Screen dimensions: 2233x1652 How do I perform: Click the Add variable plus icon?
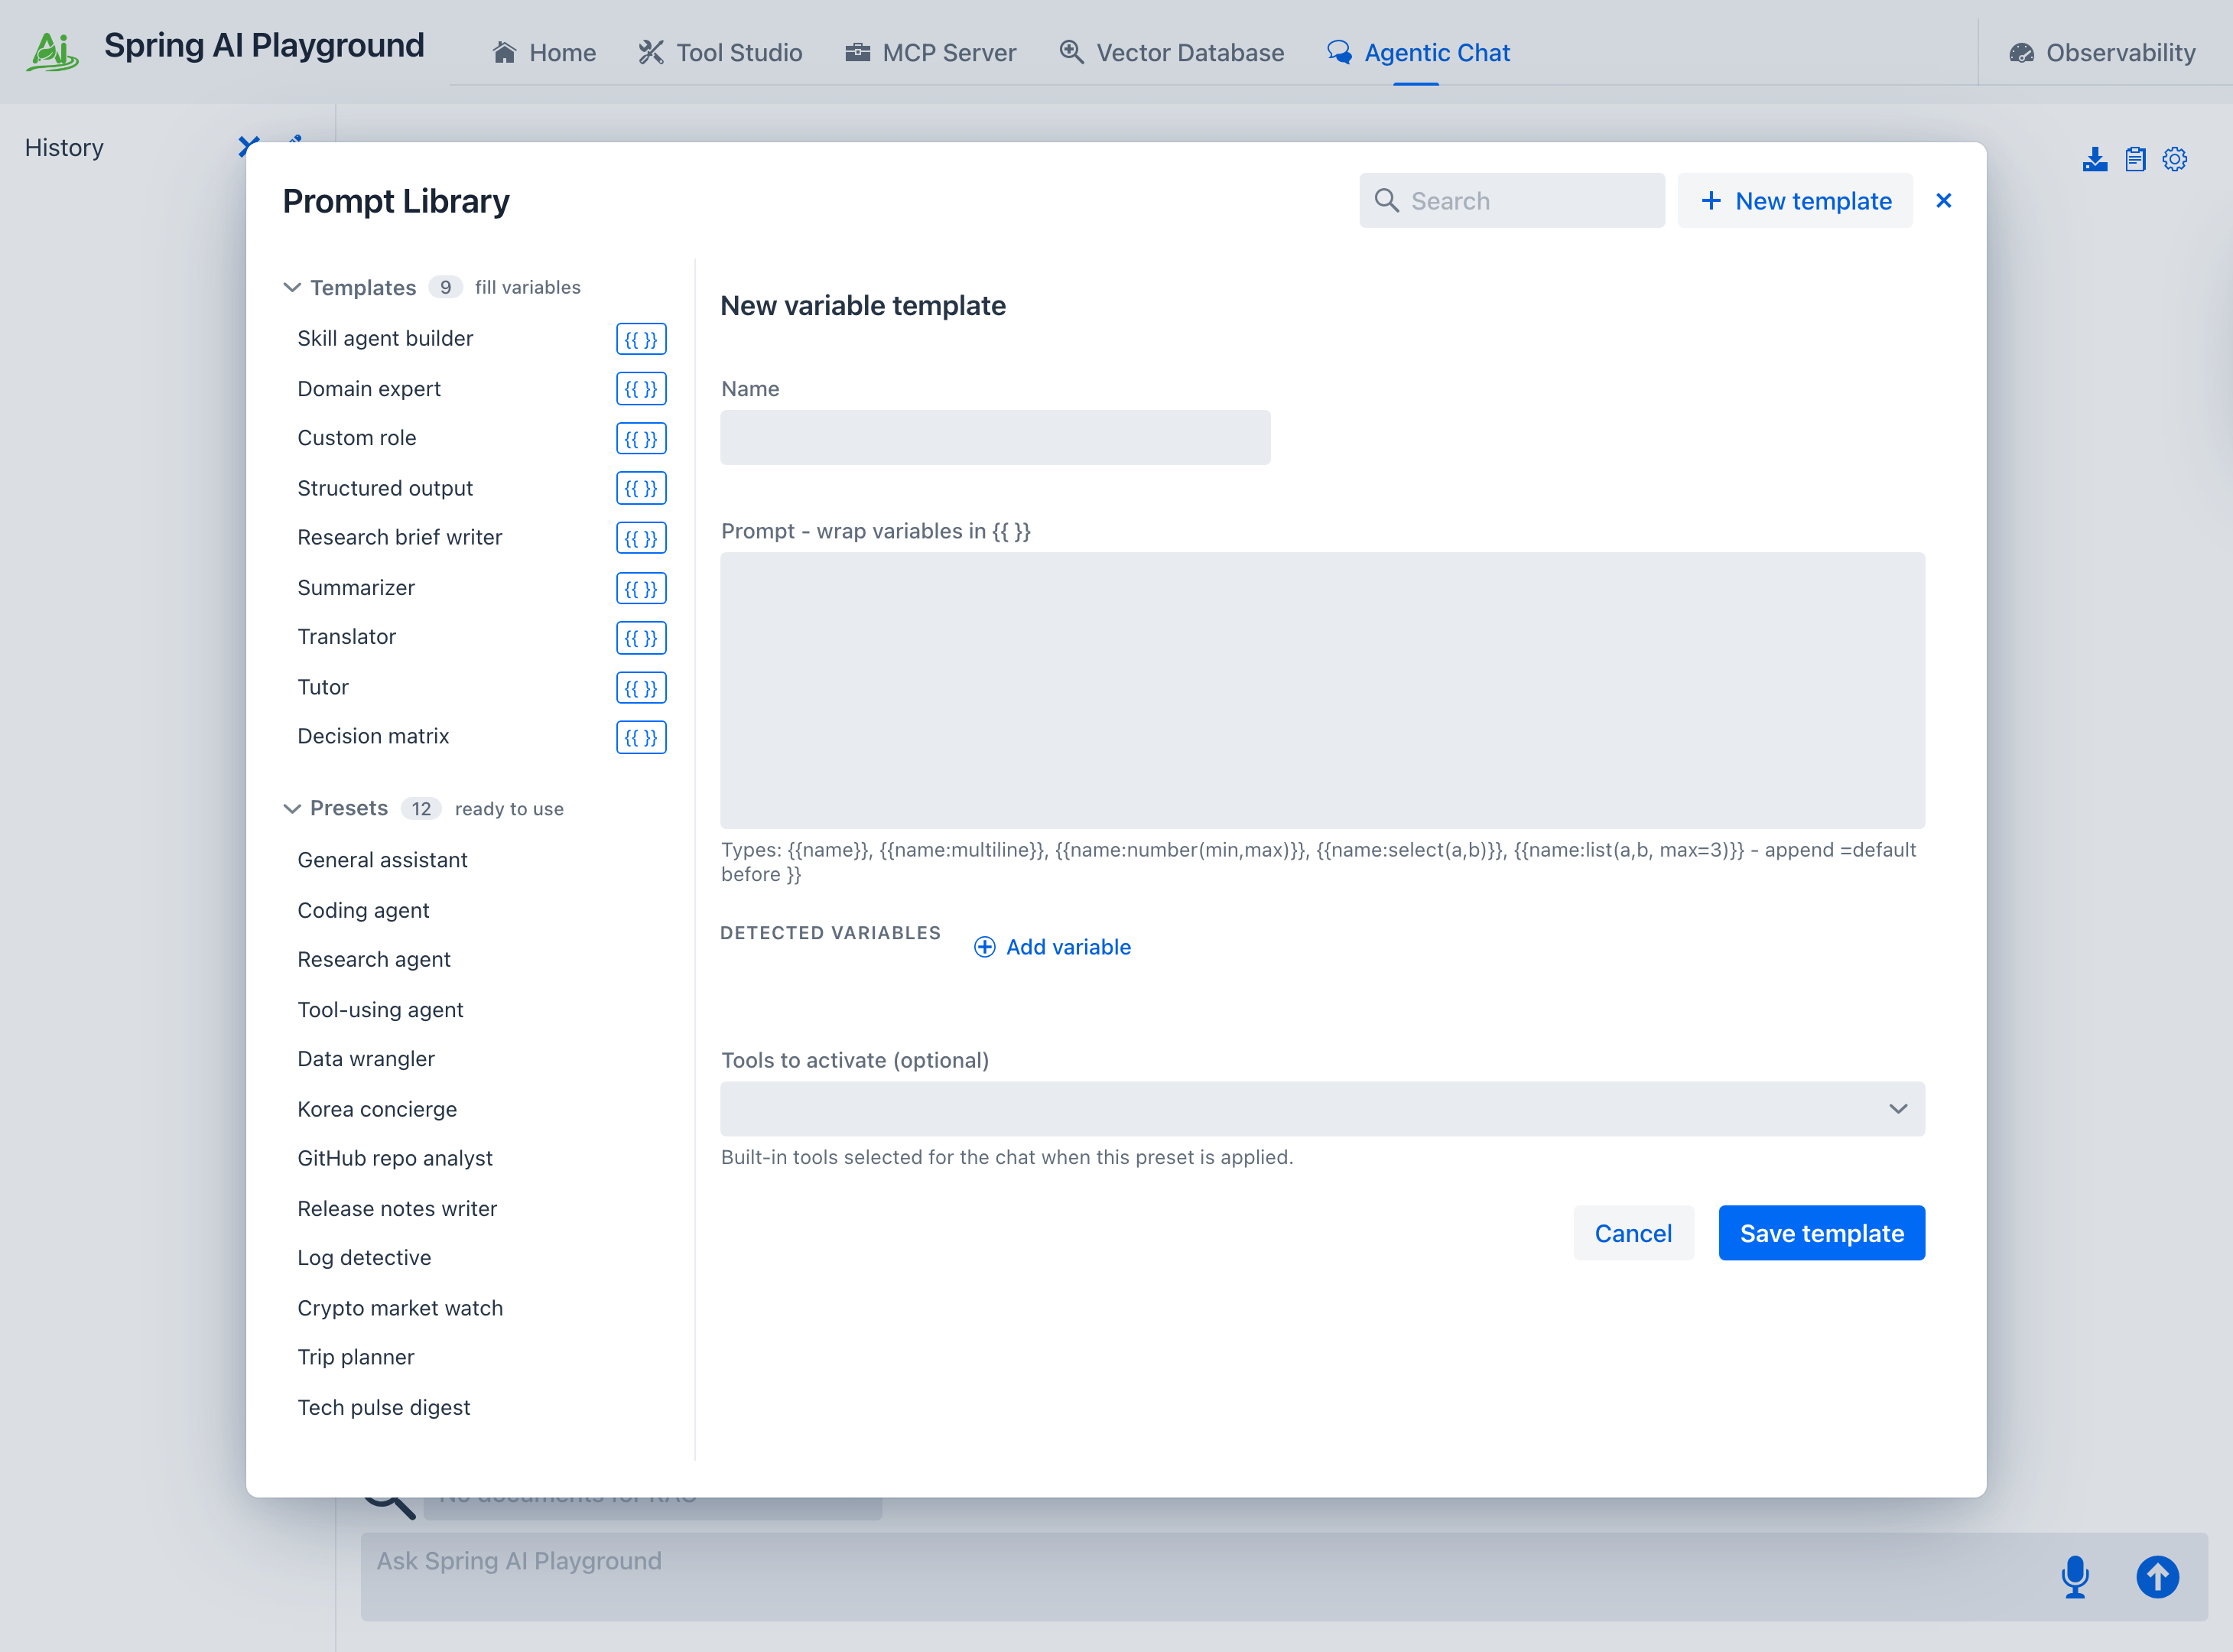pos(984,947)
